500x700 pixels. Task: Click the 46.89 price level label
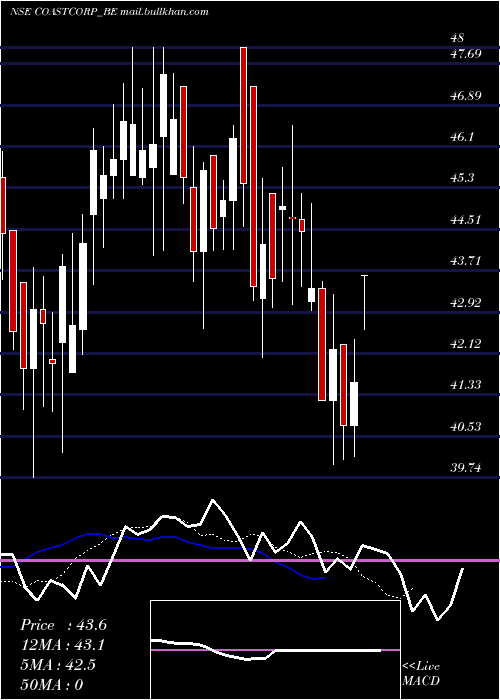coord(466,95)
